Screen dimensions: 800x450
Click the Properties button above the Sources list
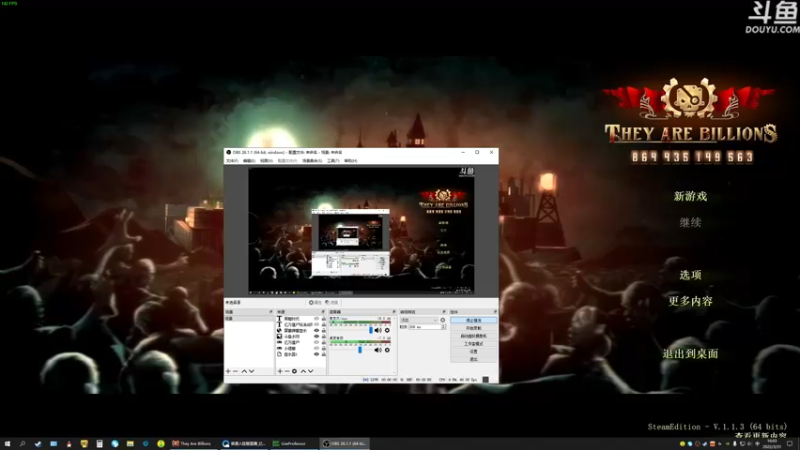[315, 303]
